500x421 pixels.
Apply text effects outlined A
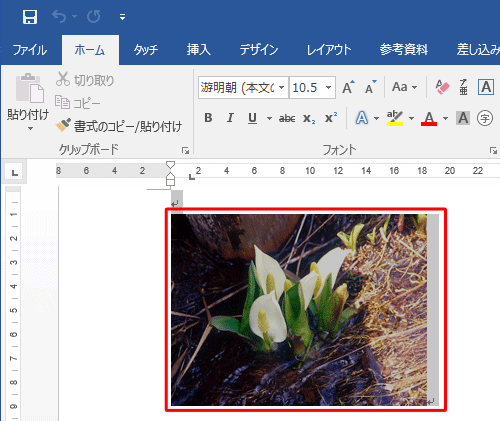pos(362,118)
